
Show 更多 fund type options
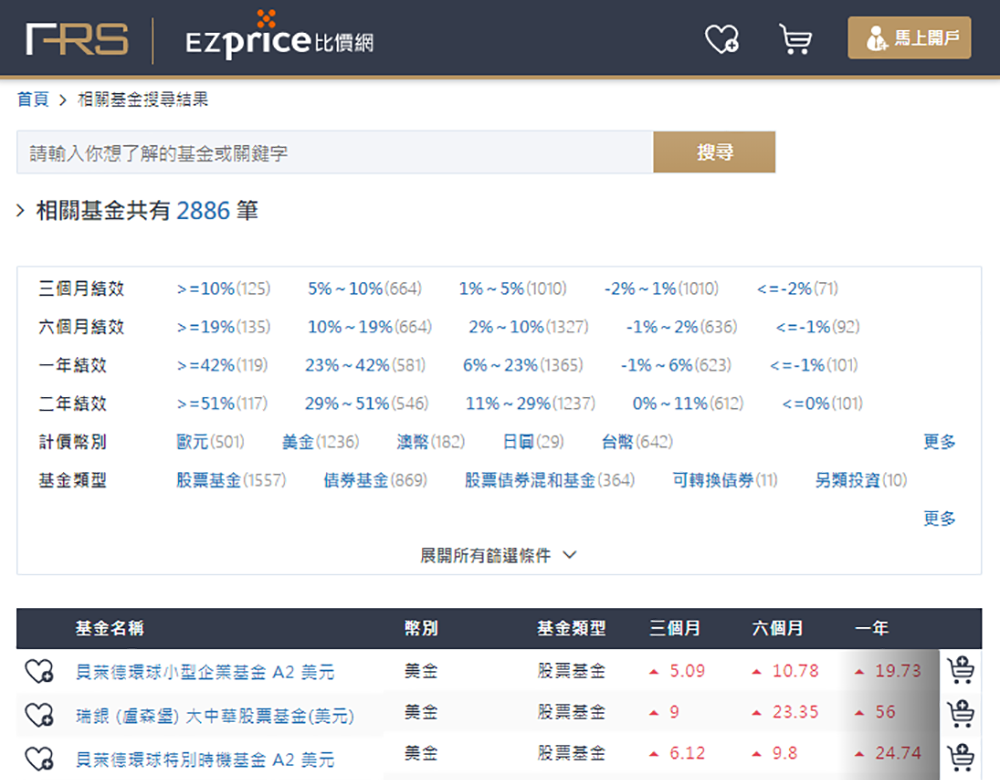click(939, 519)
